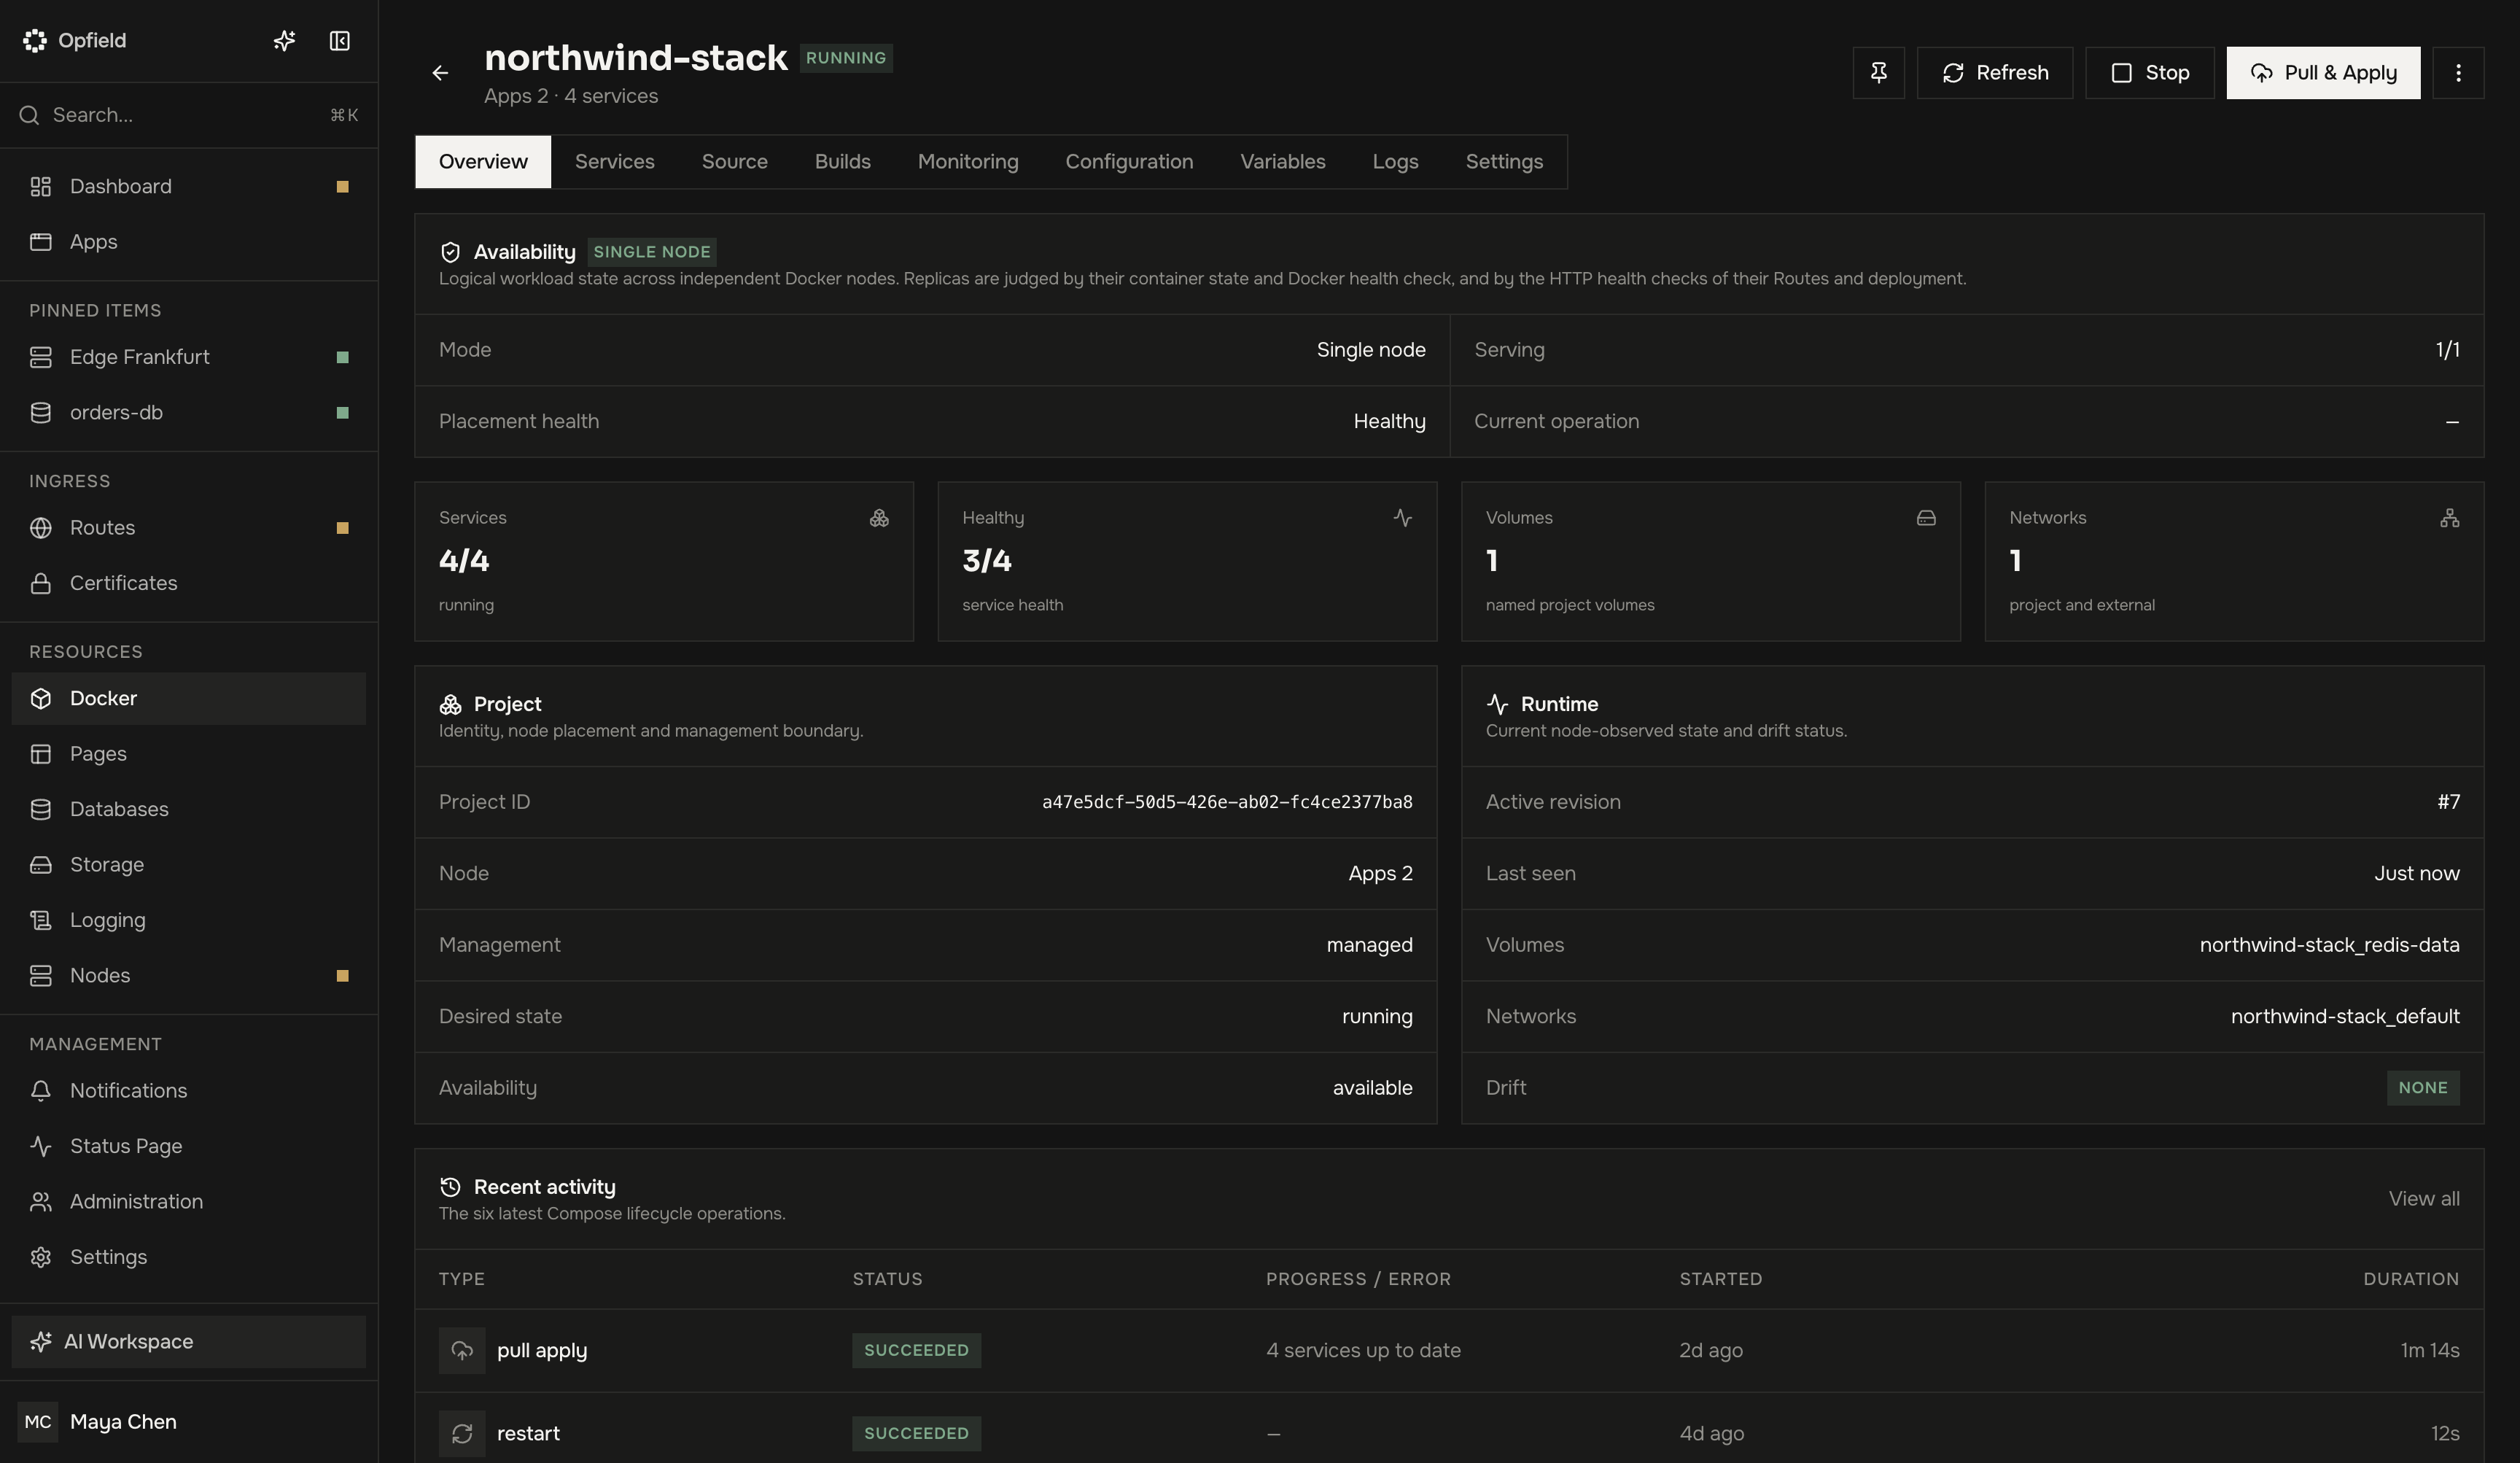Click the pull apply cloud icon in activity
Image resolution: width=2520 pixels, height=1463 pixels.
pos(462,1351)
